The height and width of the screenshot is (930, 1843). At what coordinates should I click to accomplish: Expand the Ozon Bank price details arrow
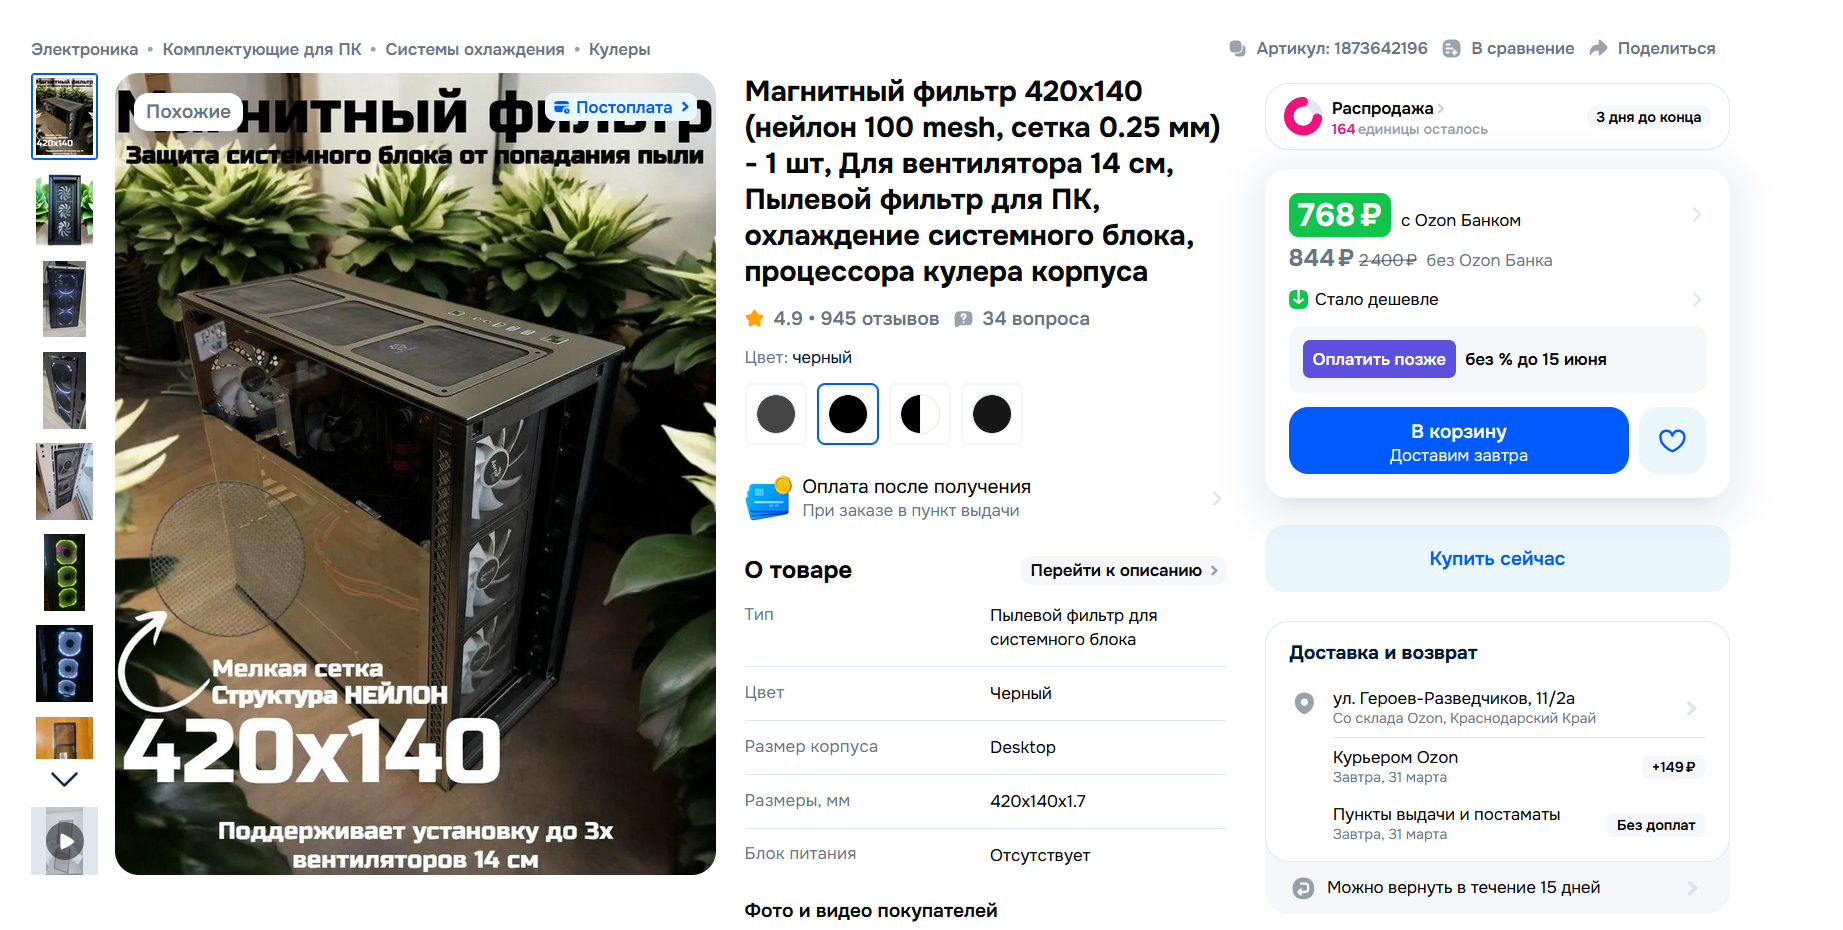pyautogui.click(x=1696, y=215)
